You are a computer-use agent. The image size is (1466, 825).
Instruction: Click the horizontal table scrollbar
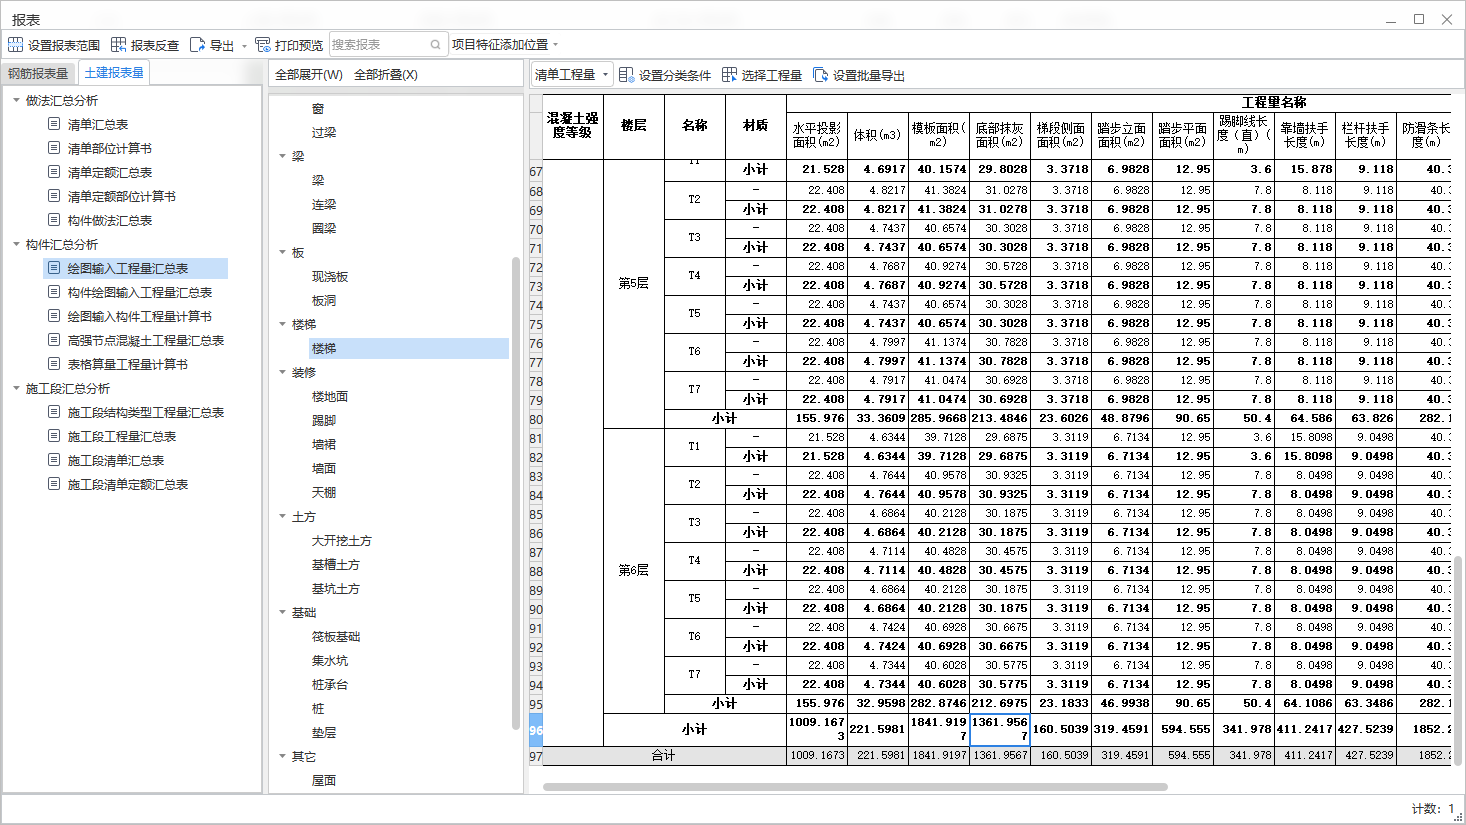tap(855, 787)
